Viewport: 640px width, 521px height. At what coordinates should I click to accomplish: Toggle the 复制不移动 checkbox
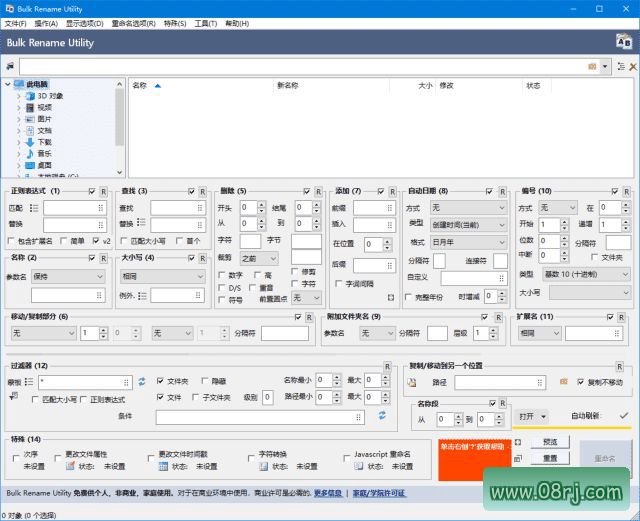point(581,382)
